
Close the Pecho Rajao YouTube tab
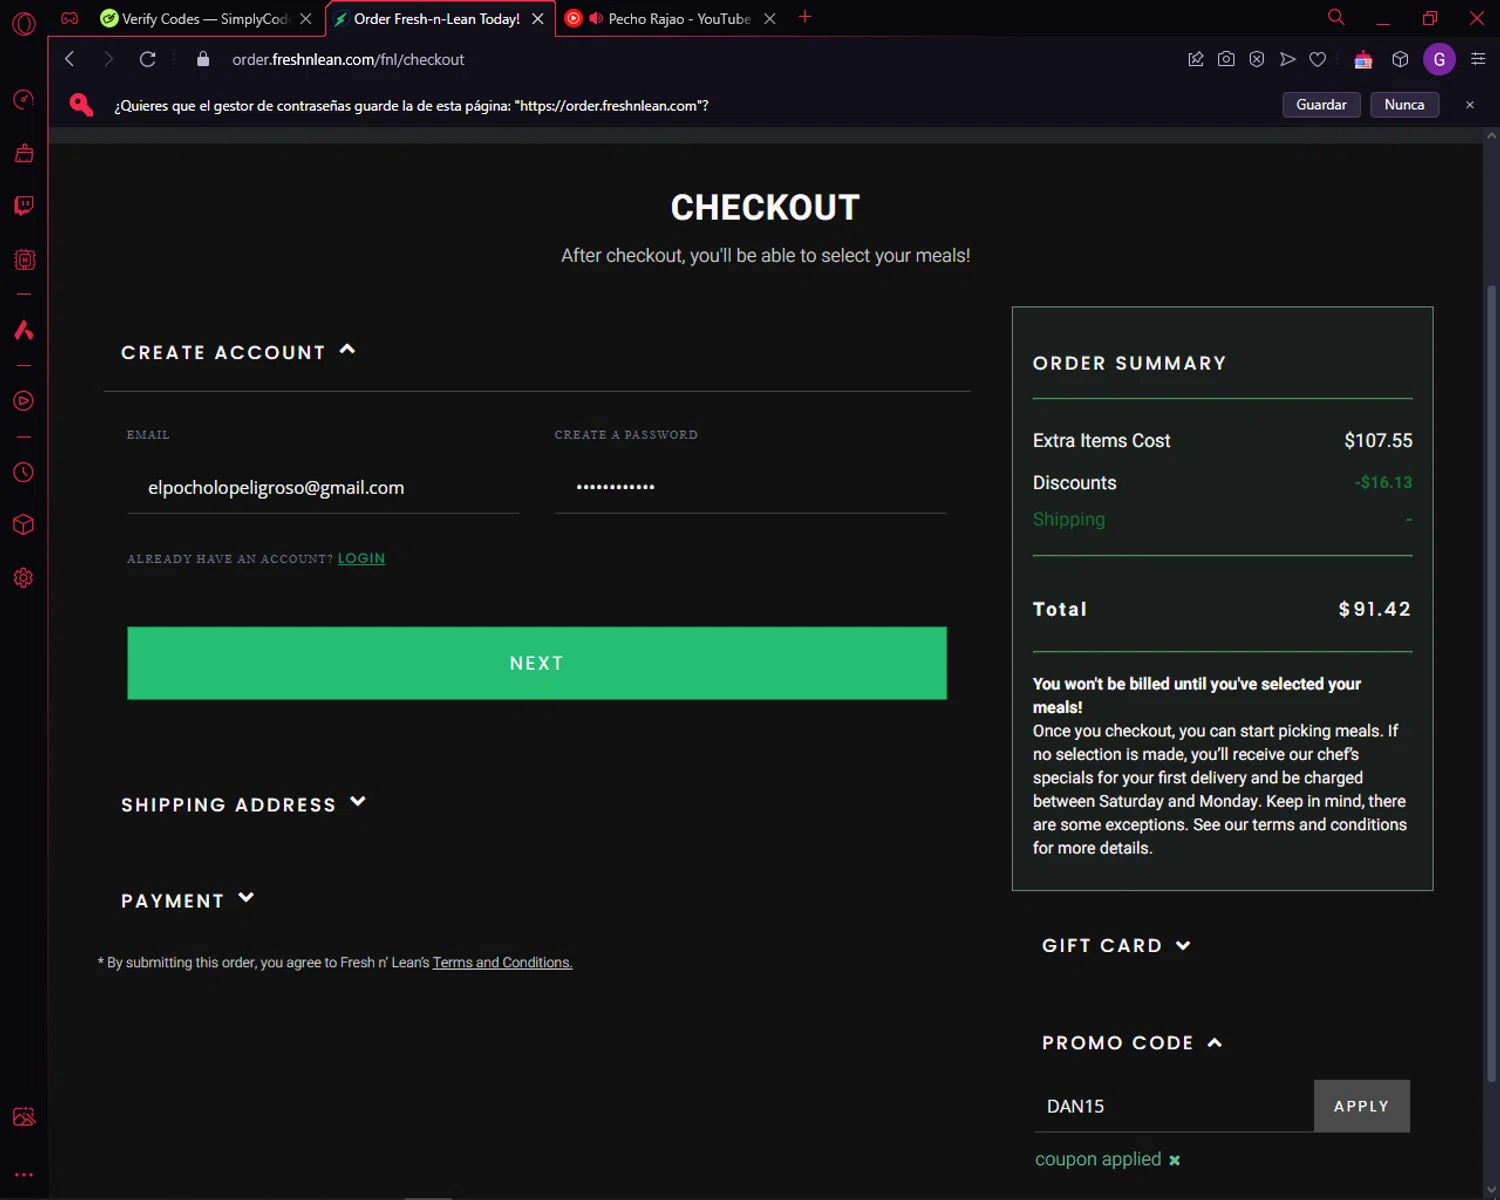770,18
